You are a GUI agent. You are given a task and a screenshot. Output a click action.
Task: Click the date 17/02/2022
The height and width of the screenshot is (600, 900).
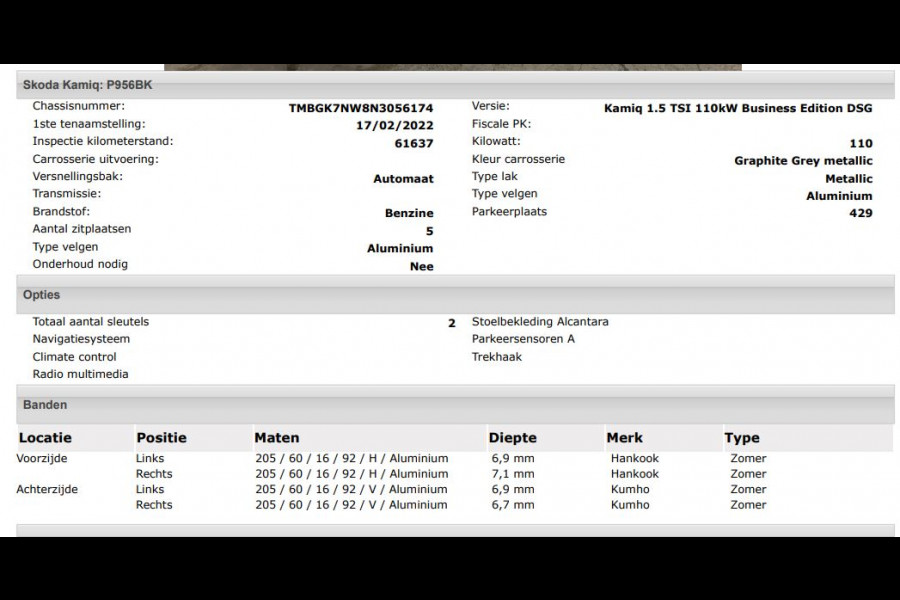(x=394, y=125)
